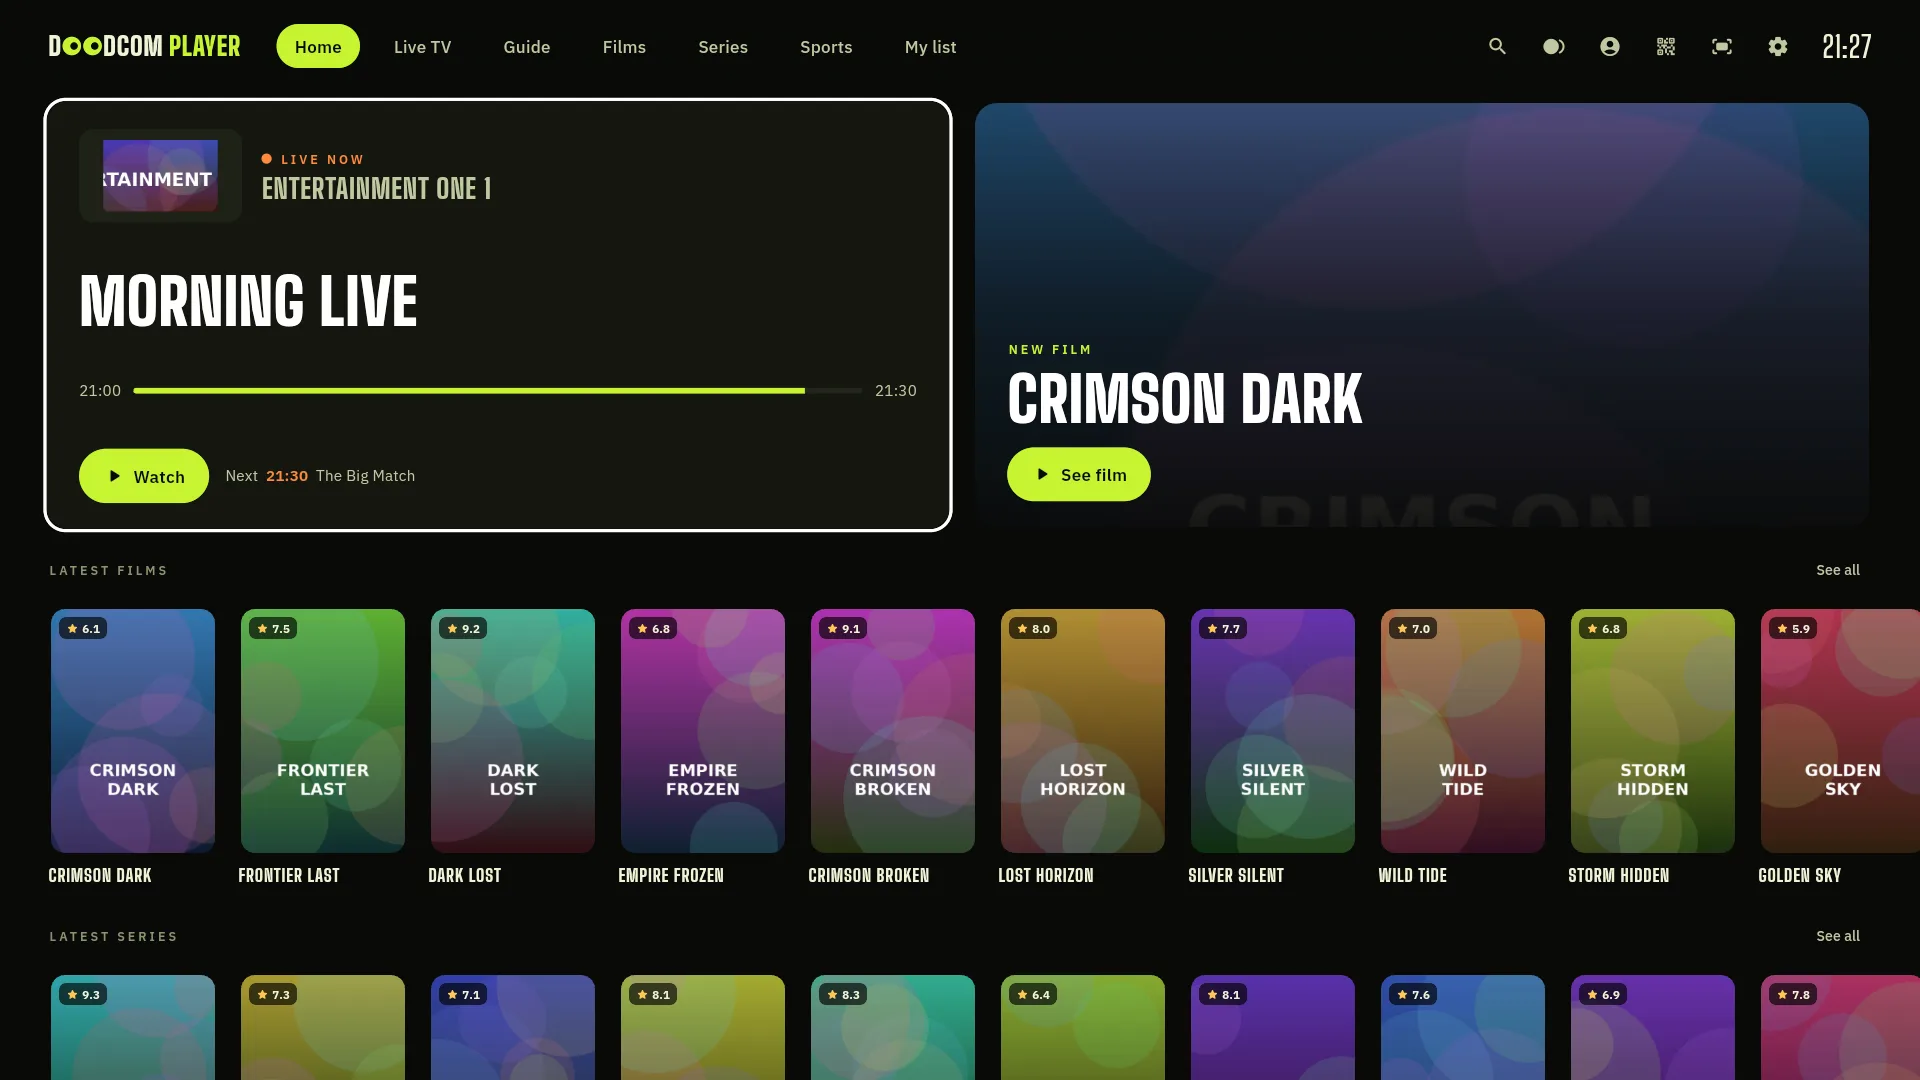The height and width of the screenshot is (1080, 1920).
Task: Open the Empire Frozen film poster
Action: (702, 731)
